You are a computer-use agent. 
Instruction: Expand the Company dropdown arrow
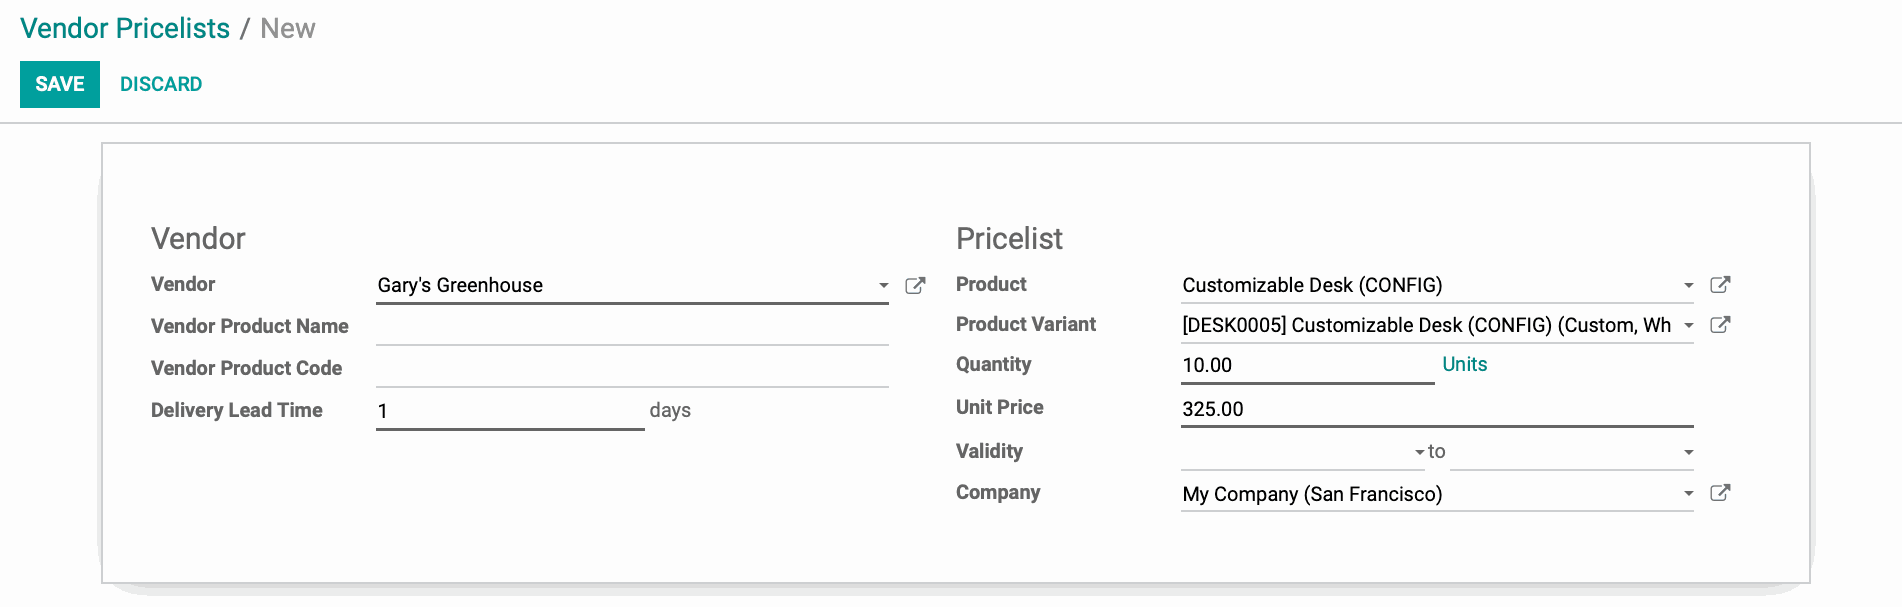[1688, 494]
